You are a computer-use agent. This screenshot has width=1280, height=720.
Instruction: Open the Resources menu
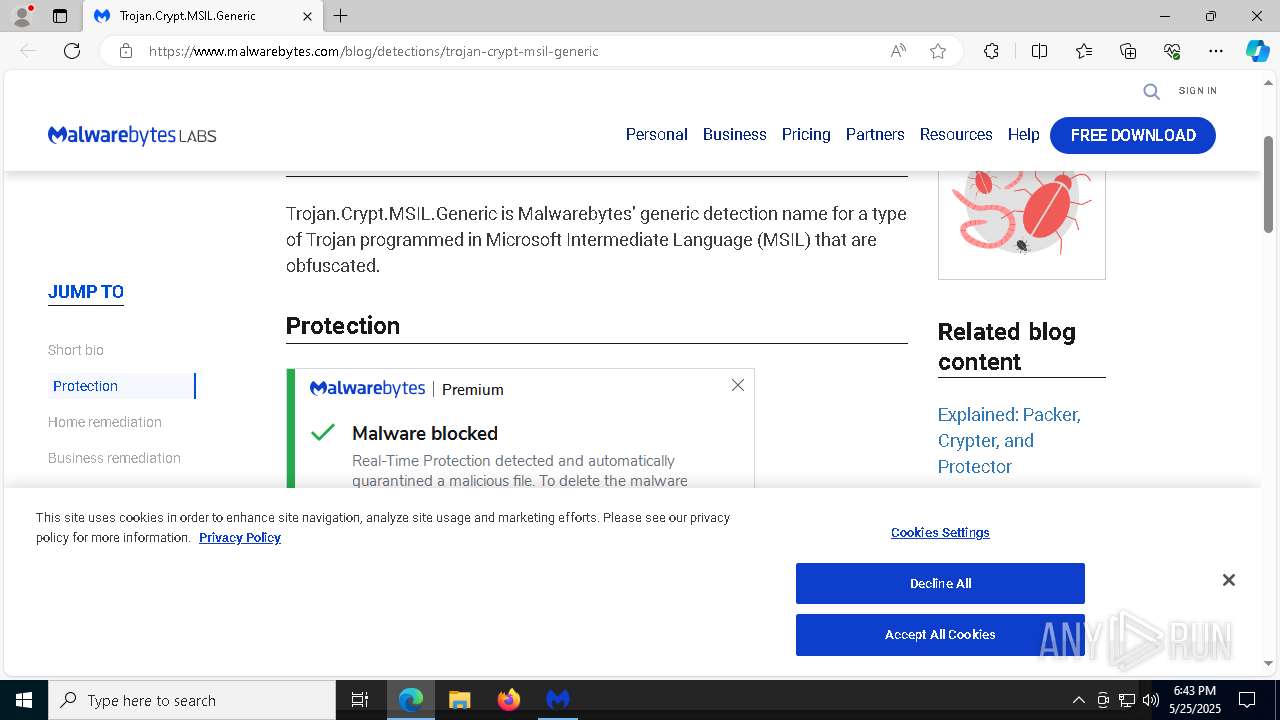coord(956,135)
